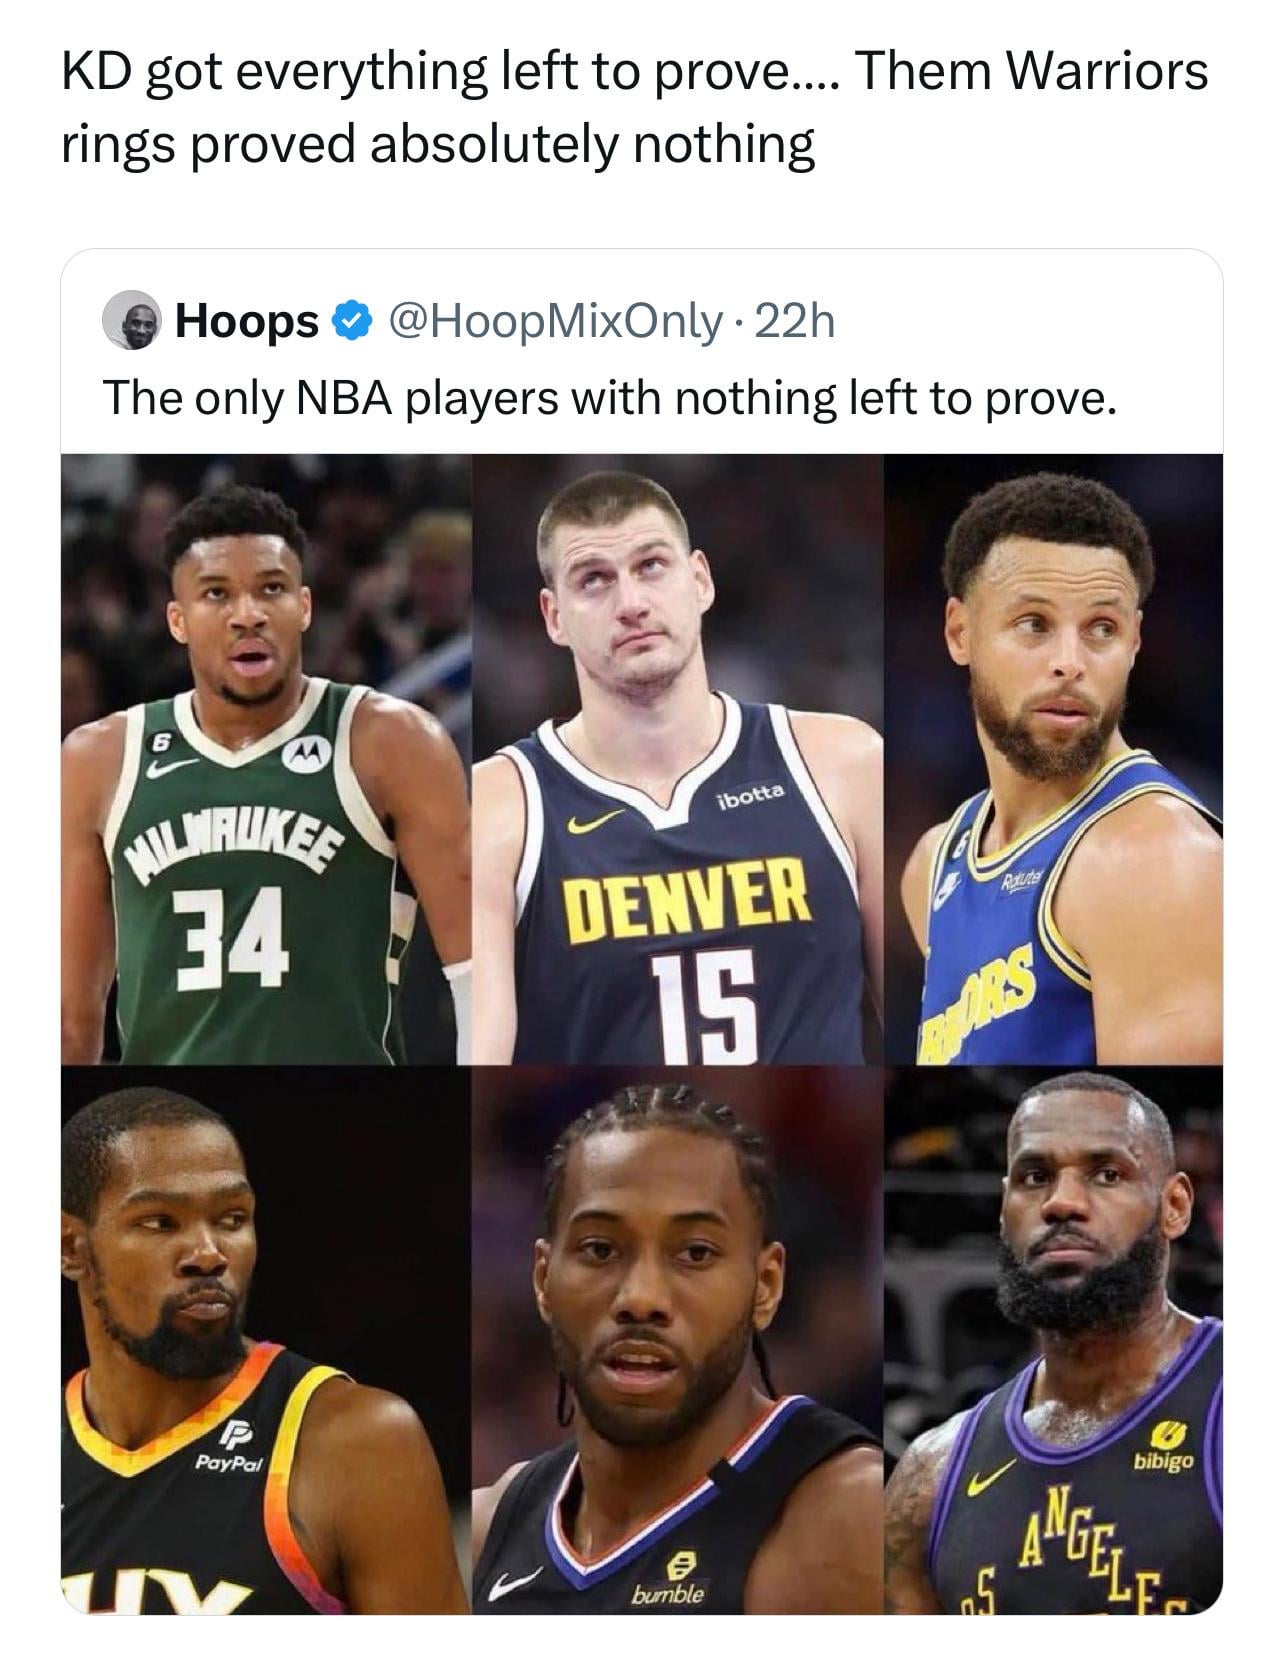
Task: Click the ibotta sponsor patch
Action: (x=750, y=795)
